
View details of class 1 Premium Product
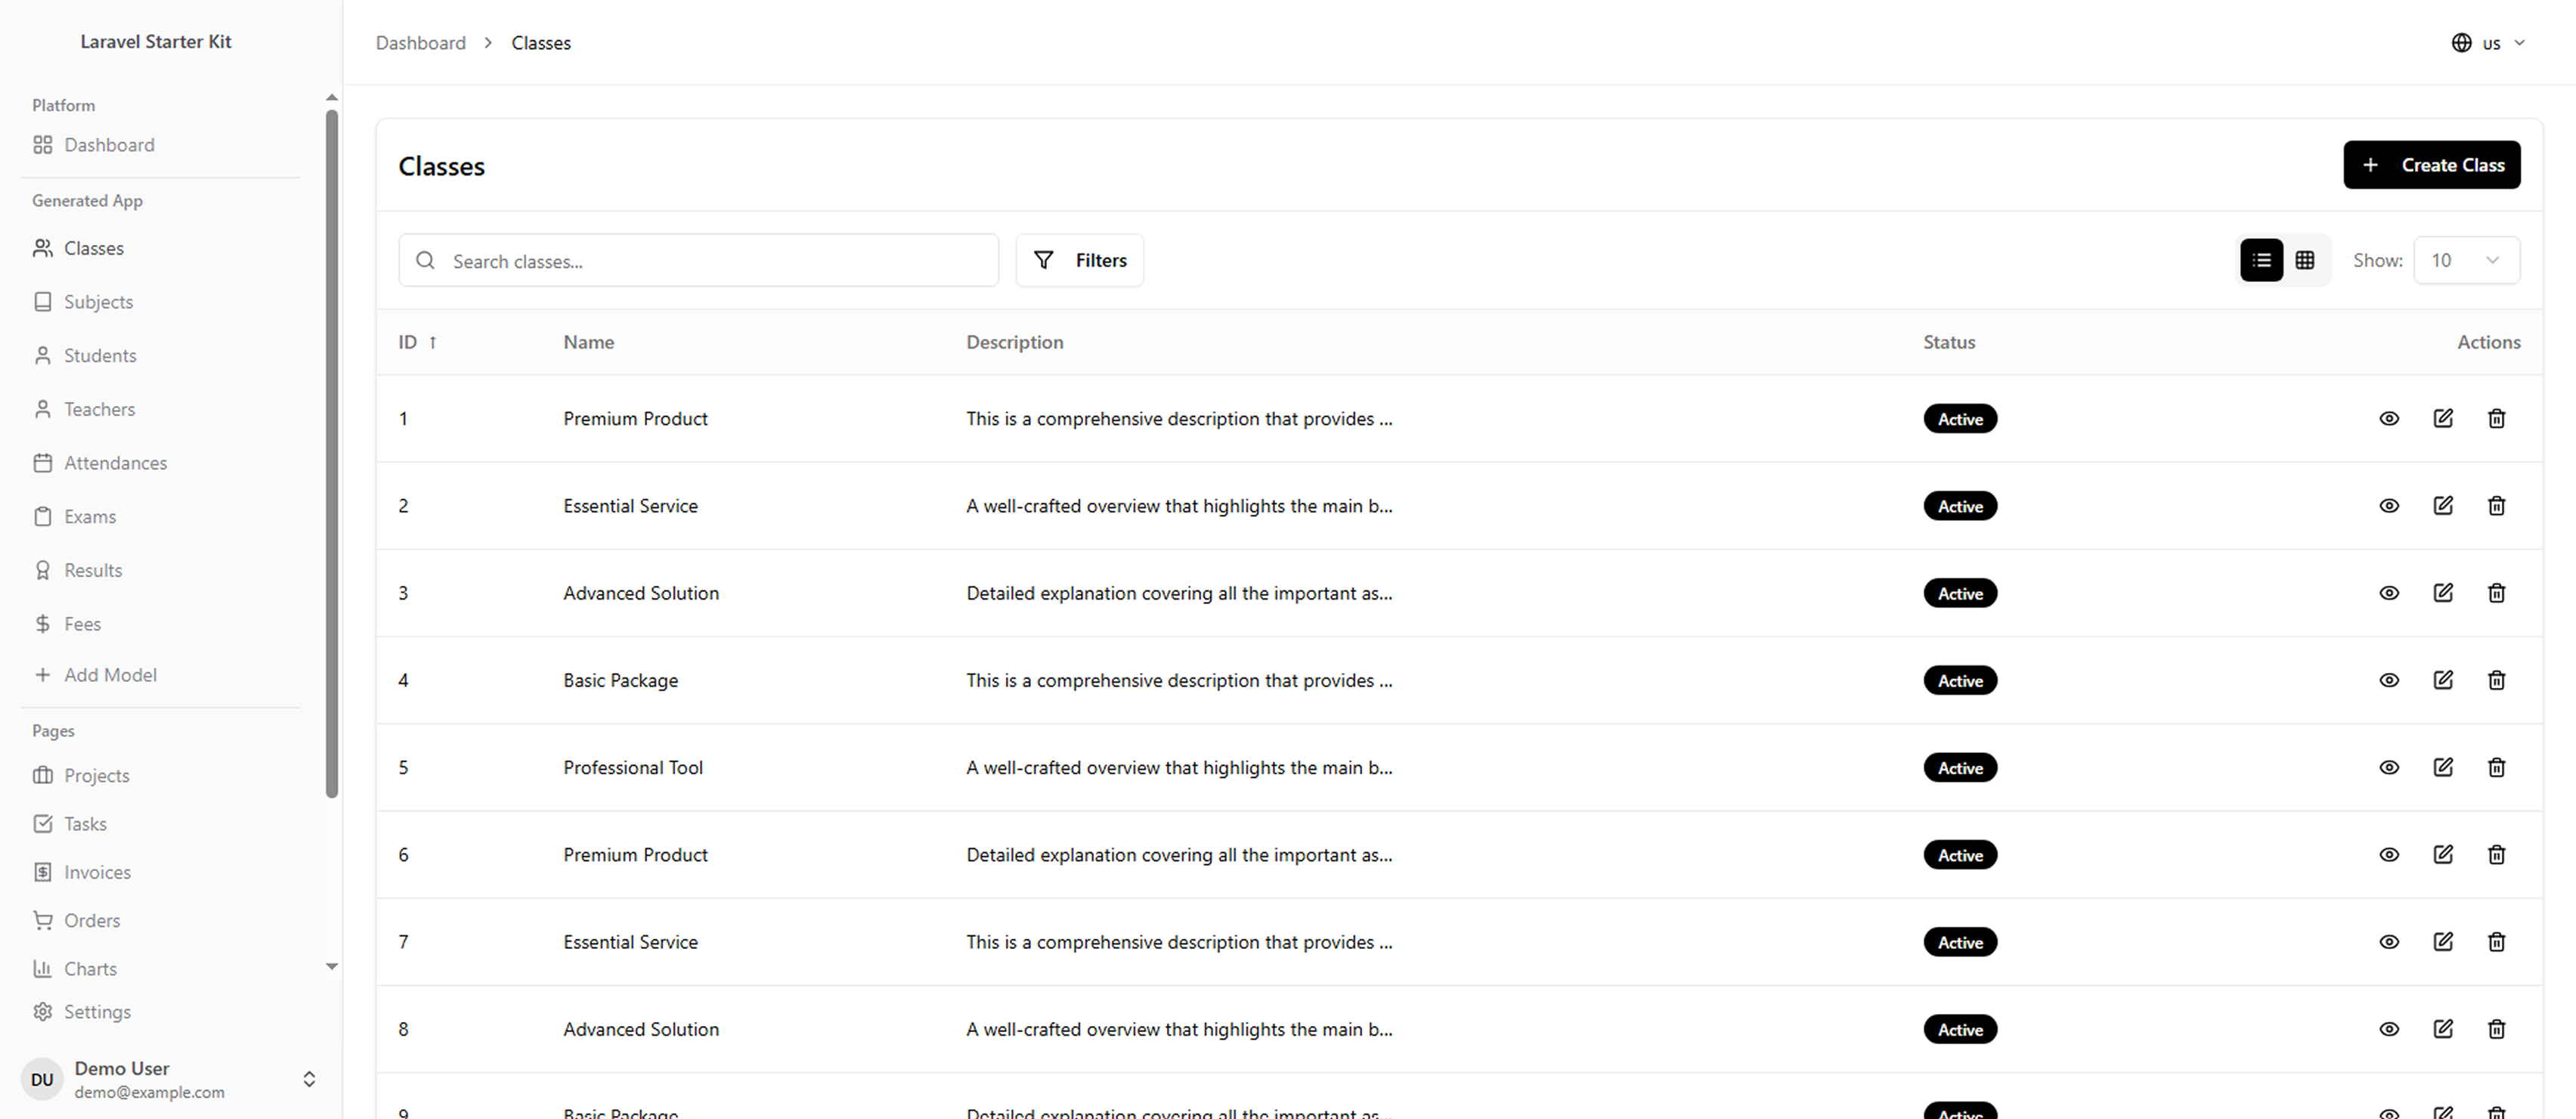pyautogui.click(x=2389, y=418)
